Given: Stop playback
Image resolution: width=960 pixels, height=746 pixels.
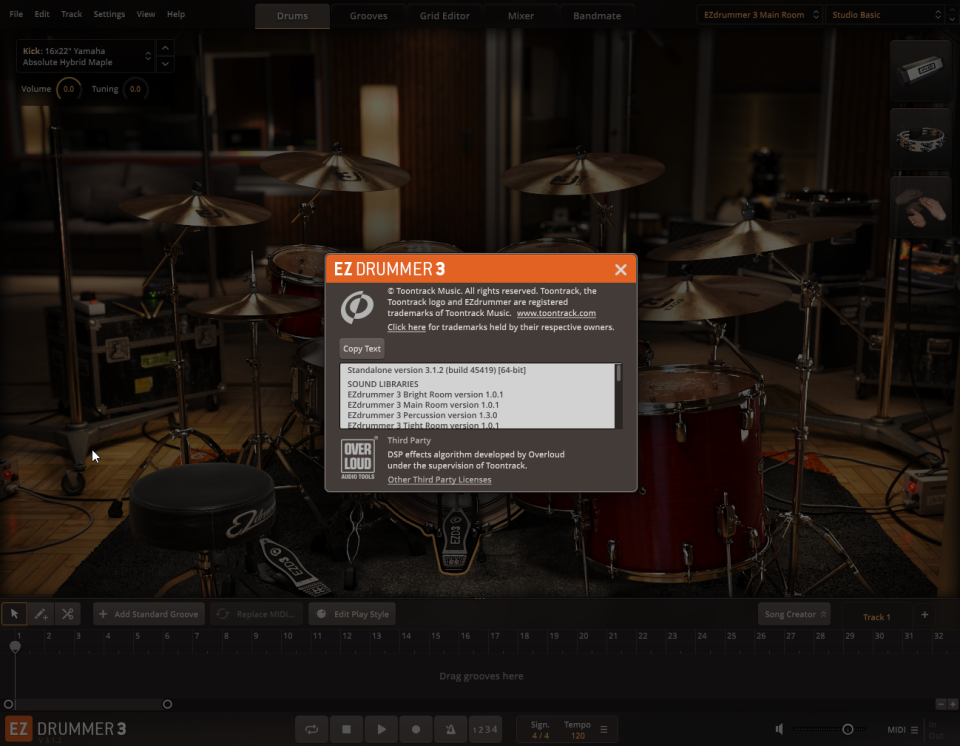Looking at the screenshot, I should pos(346,729).
